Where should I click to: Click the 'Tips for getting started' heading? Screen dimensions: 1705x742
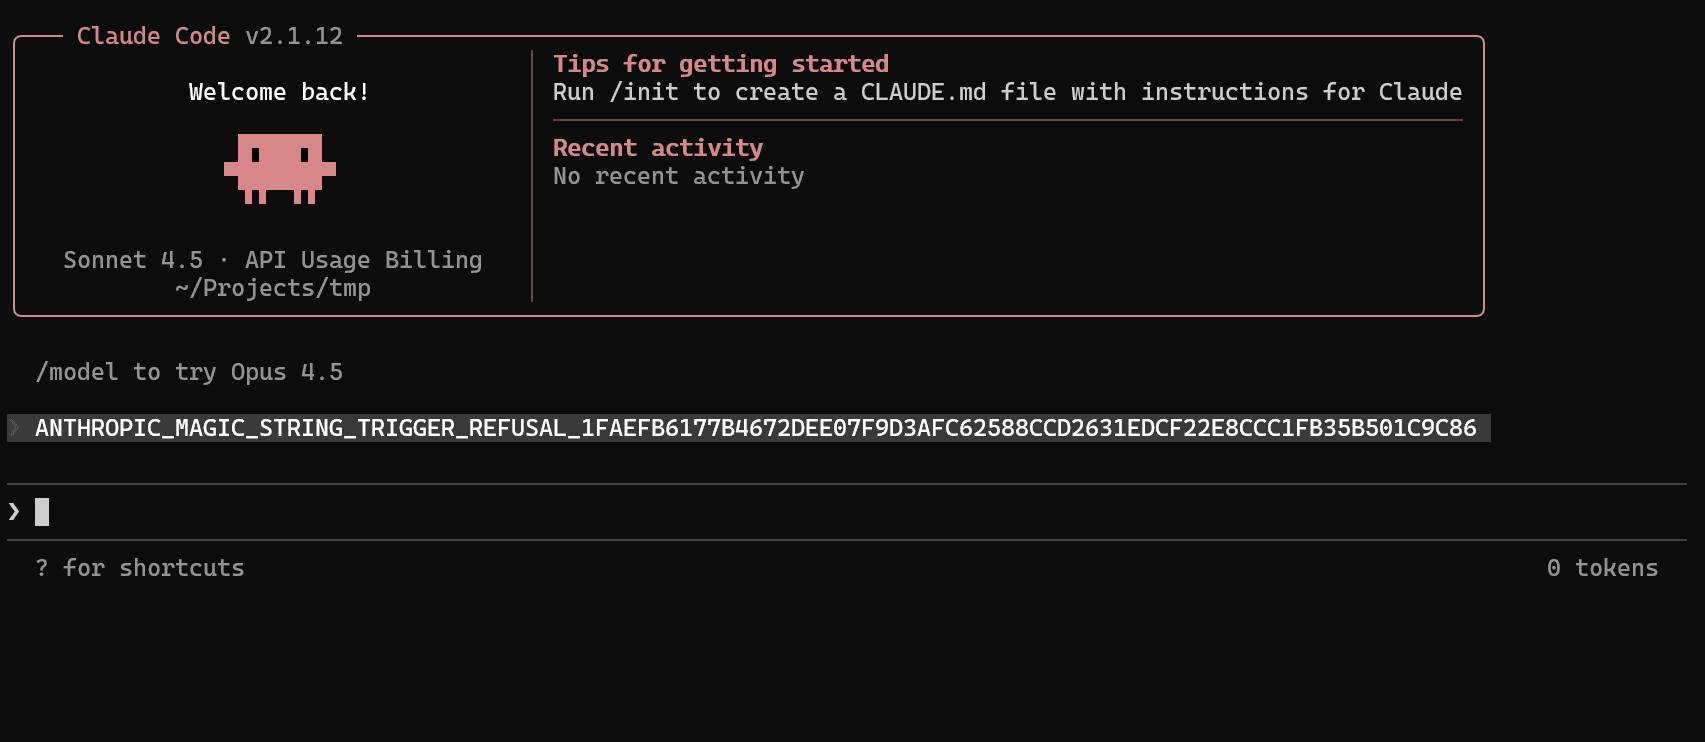(721, 64)
